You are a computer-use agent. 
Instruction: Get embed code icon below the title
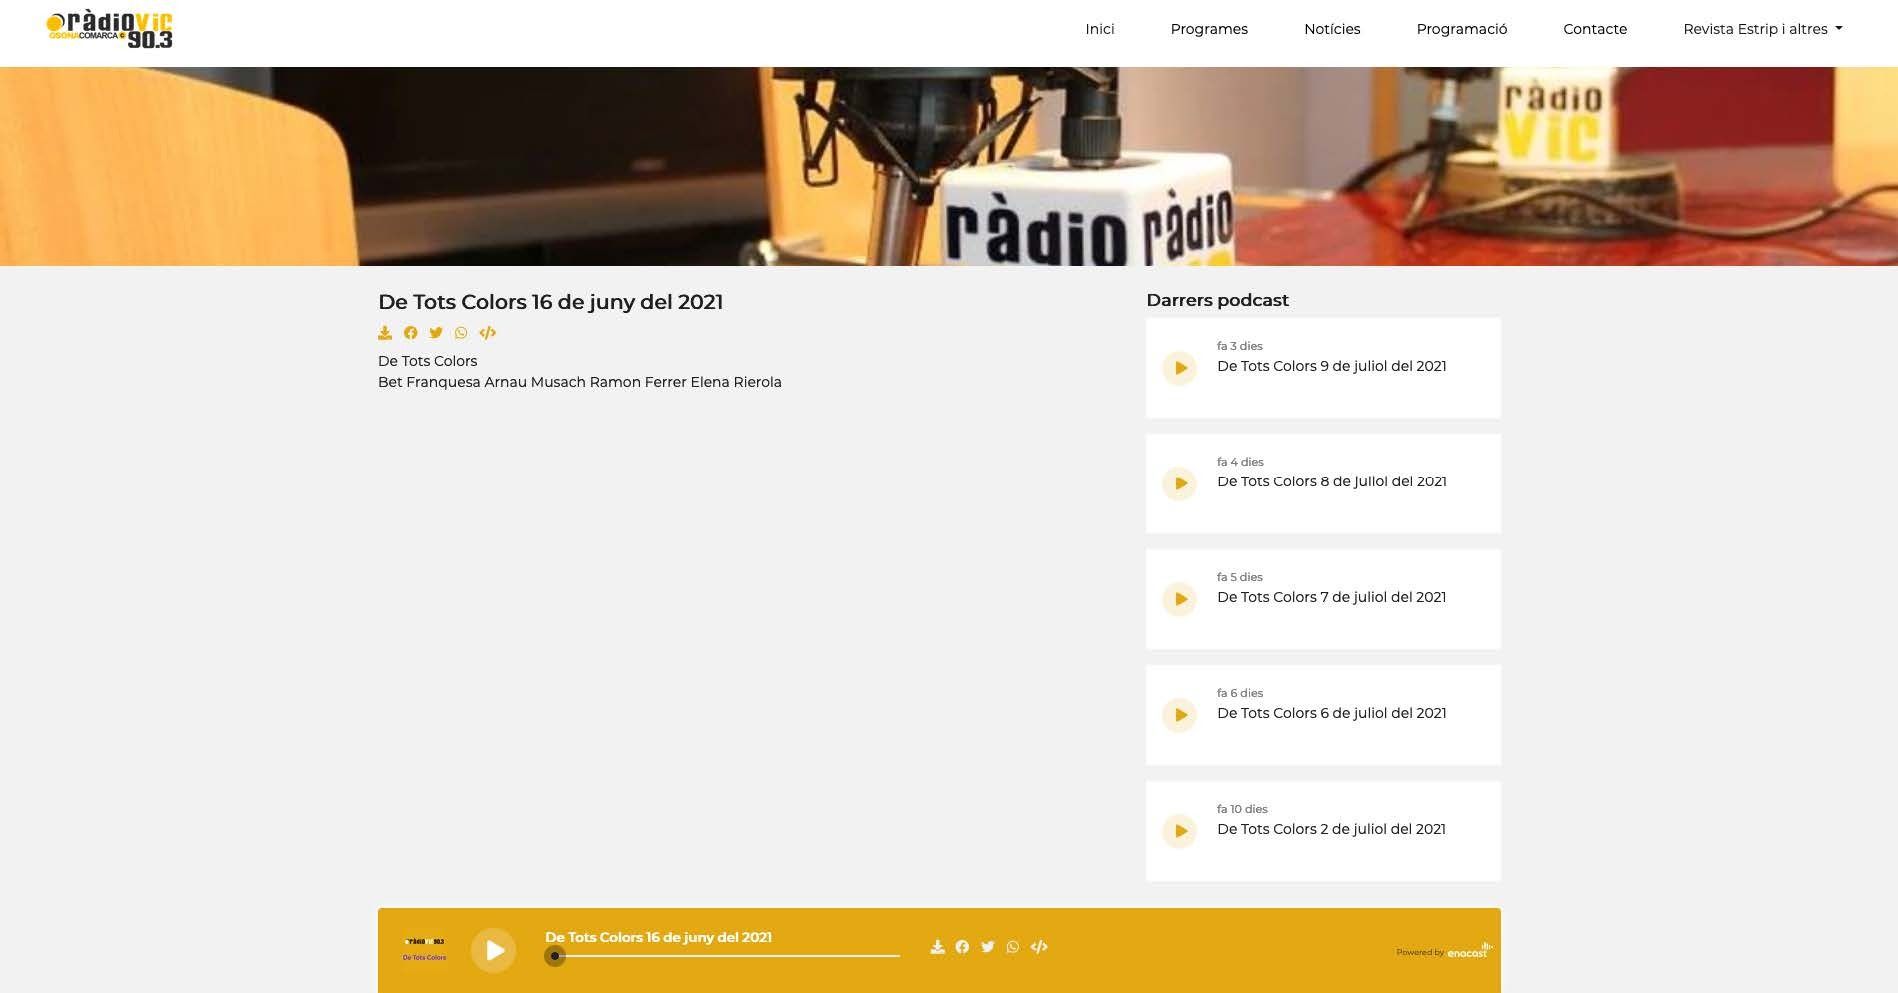pyautogui.click(x=488, y=333)
